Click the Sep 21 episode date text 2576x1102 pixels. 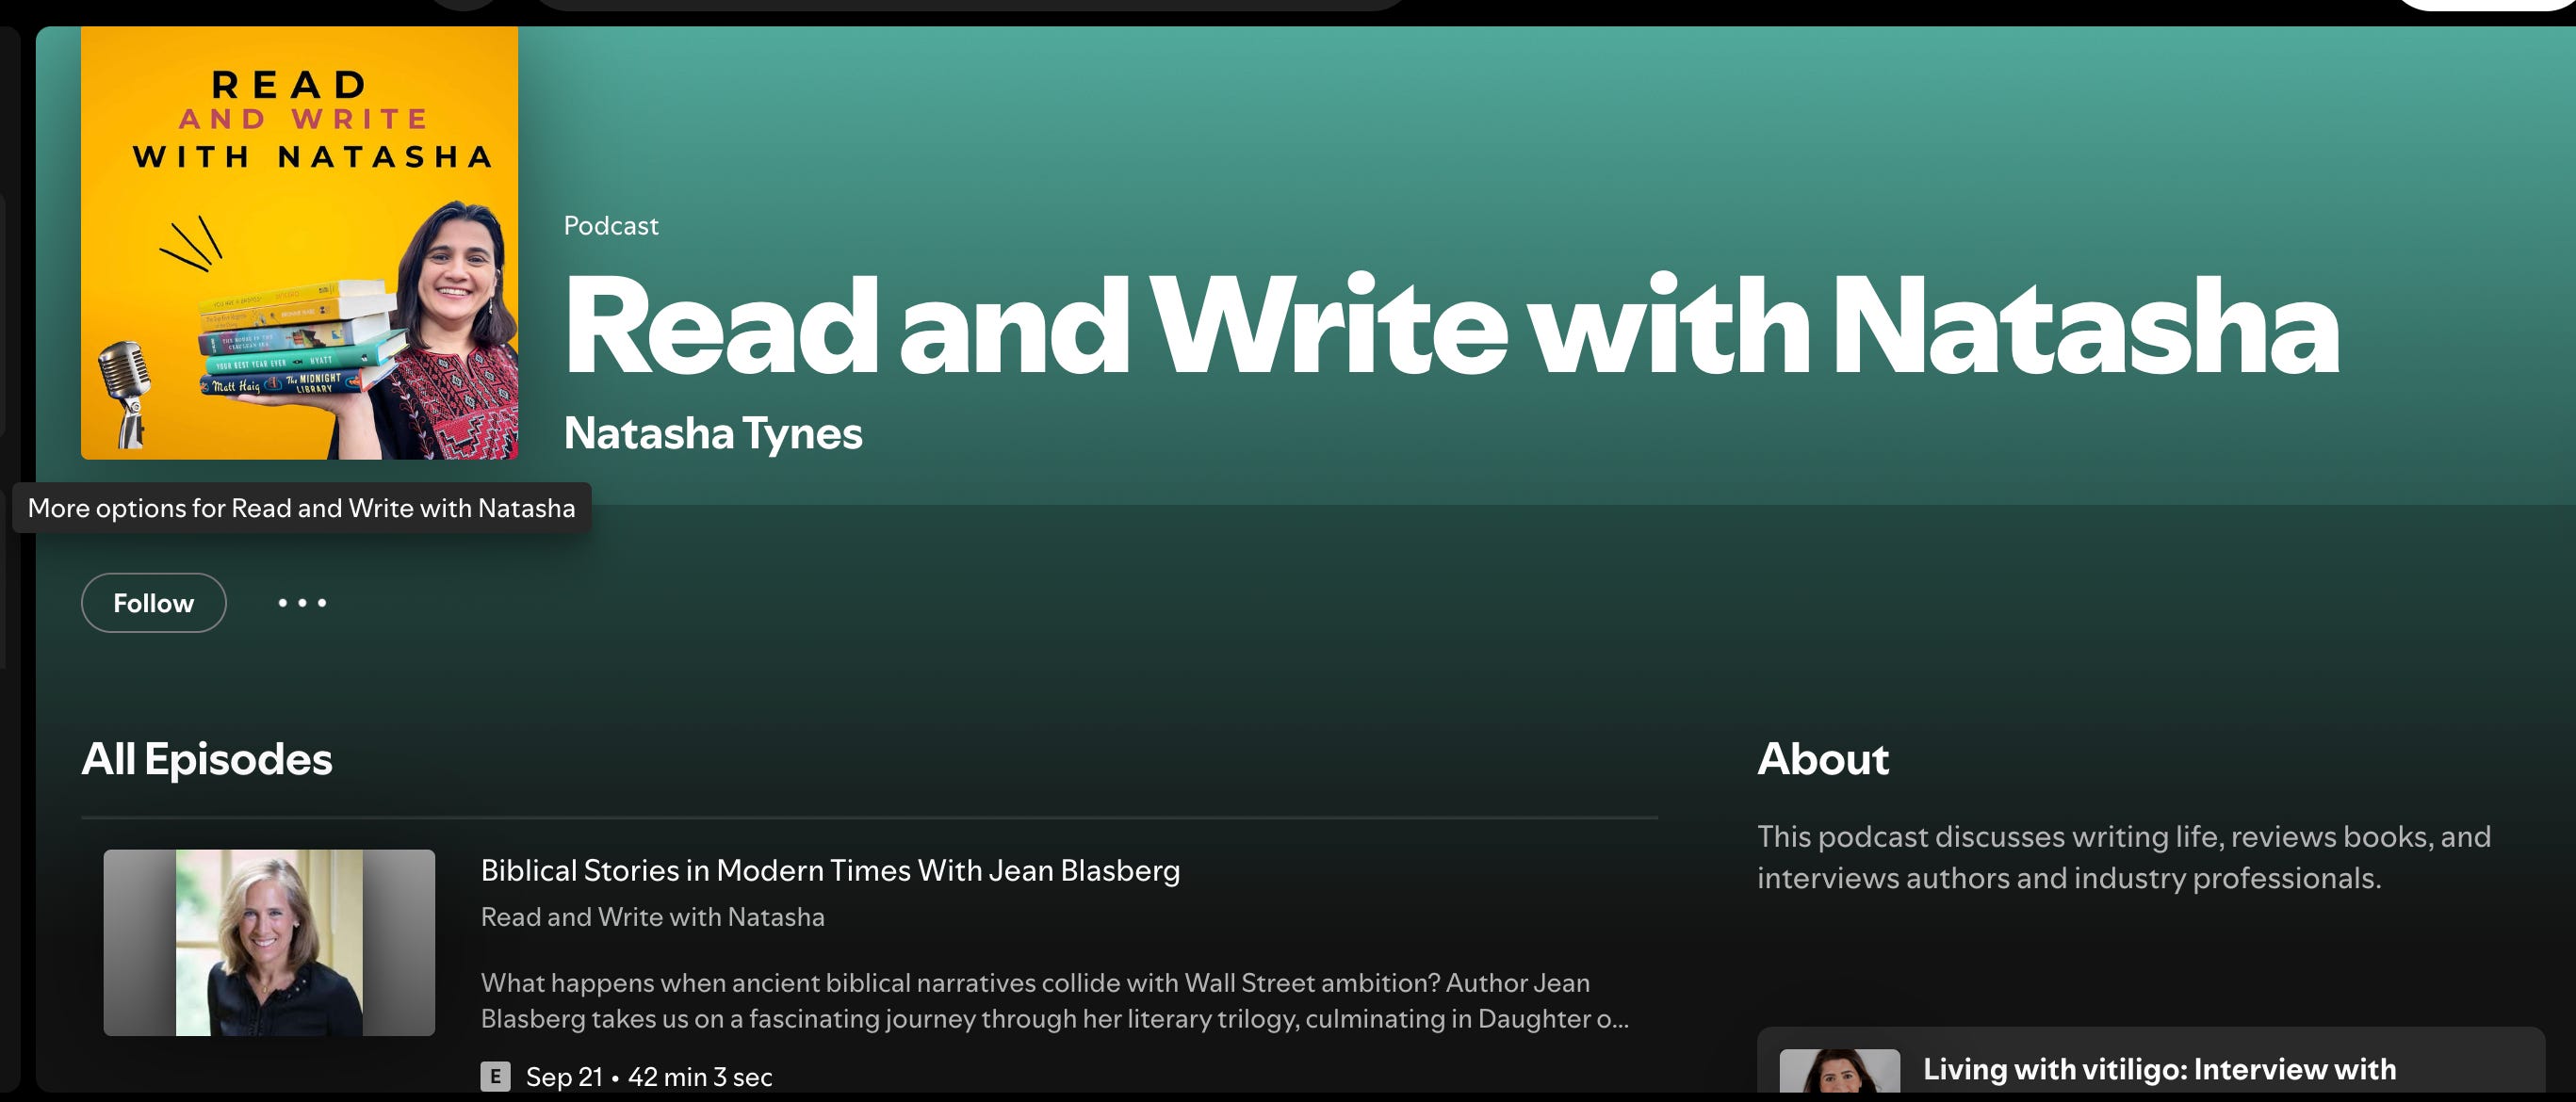[564, 1076]
